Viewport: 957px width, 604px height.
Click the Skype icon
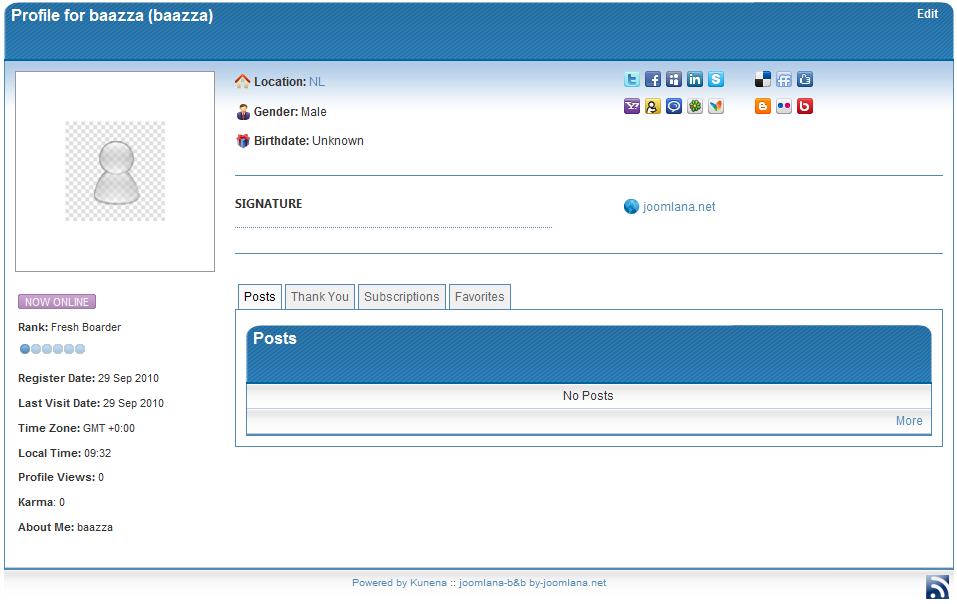point(716,80)
